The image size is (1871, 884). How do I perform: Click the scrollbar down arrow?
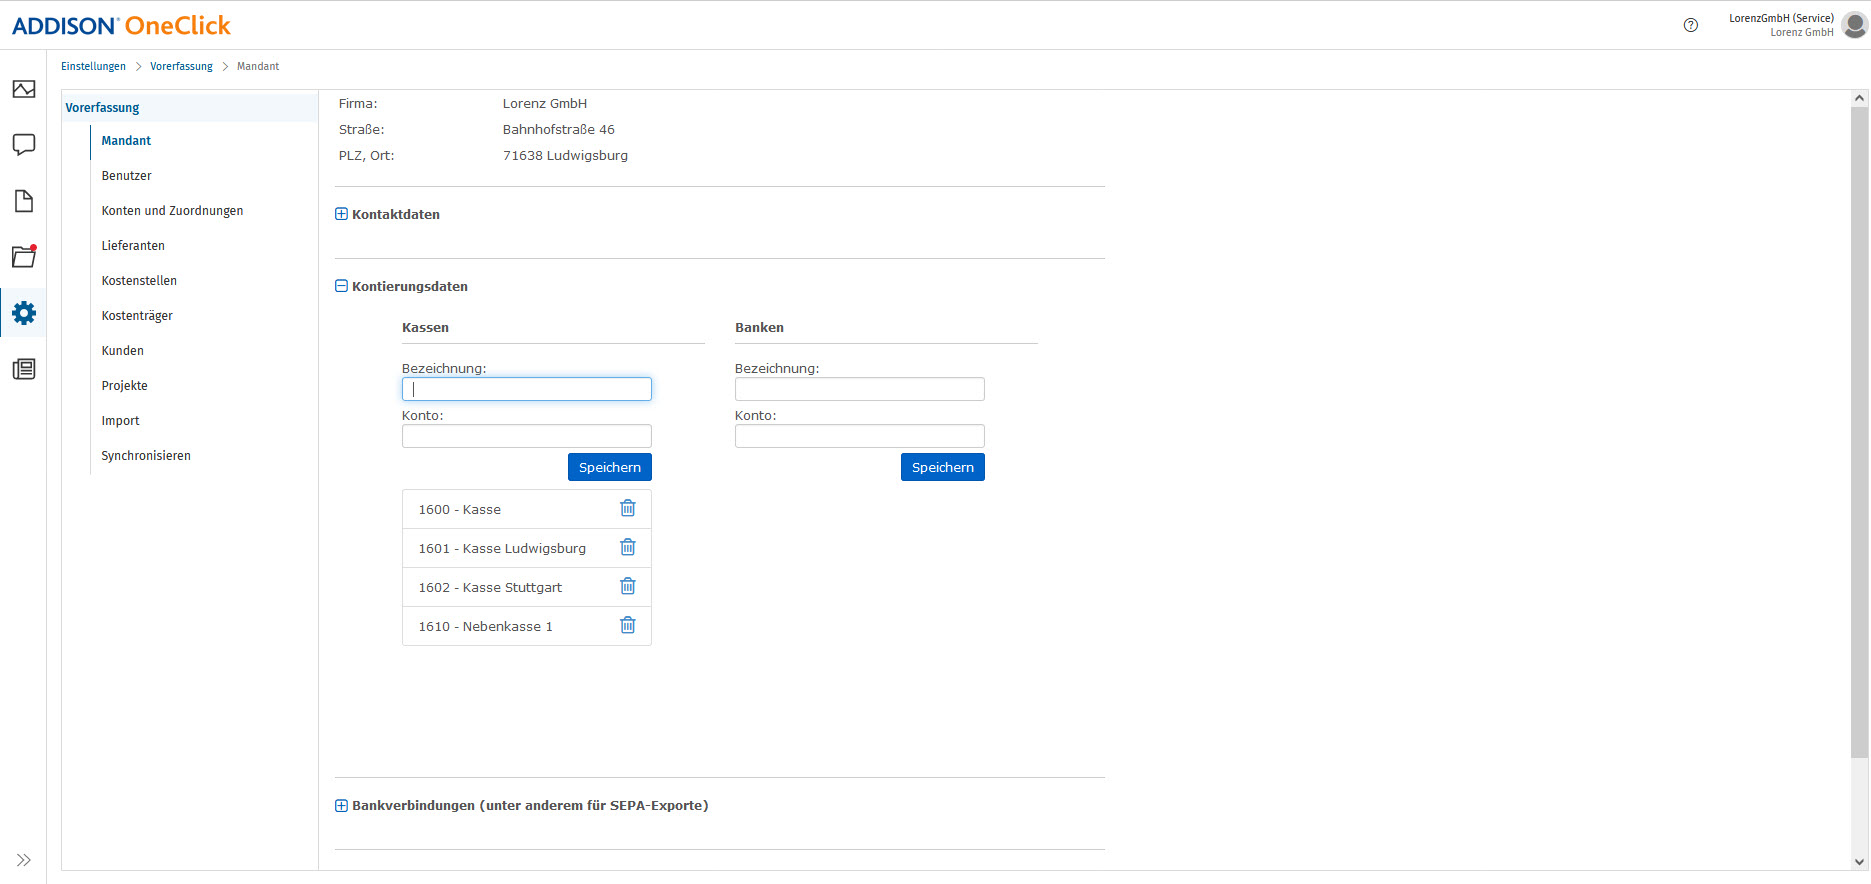pyautogui.click(x=1860, y=861)
